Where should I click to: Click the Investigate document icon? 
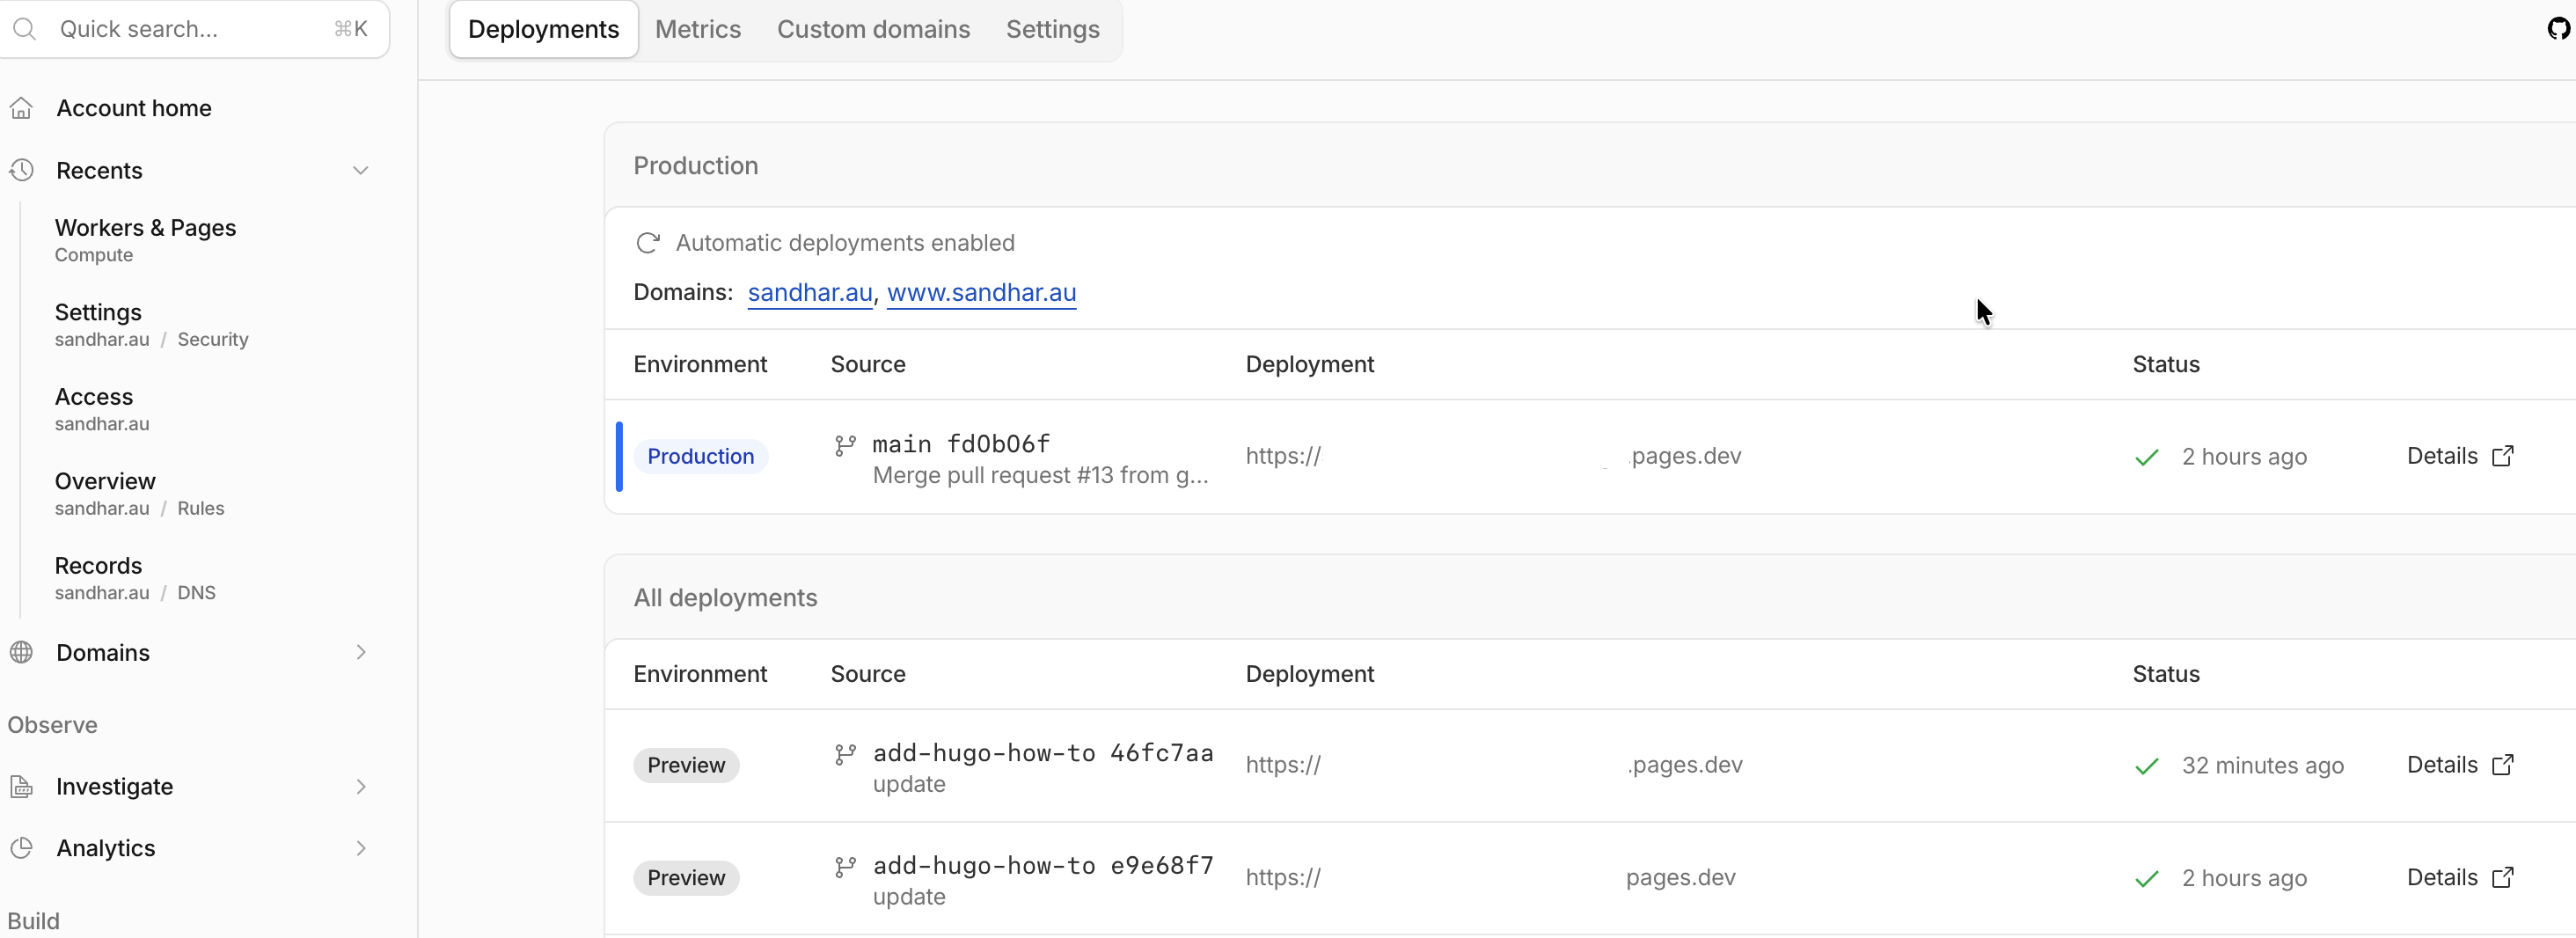[x=22, y=787]
